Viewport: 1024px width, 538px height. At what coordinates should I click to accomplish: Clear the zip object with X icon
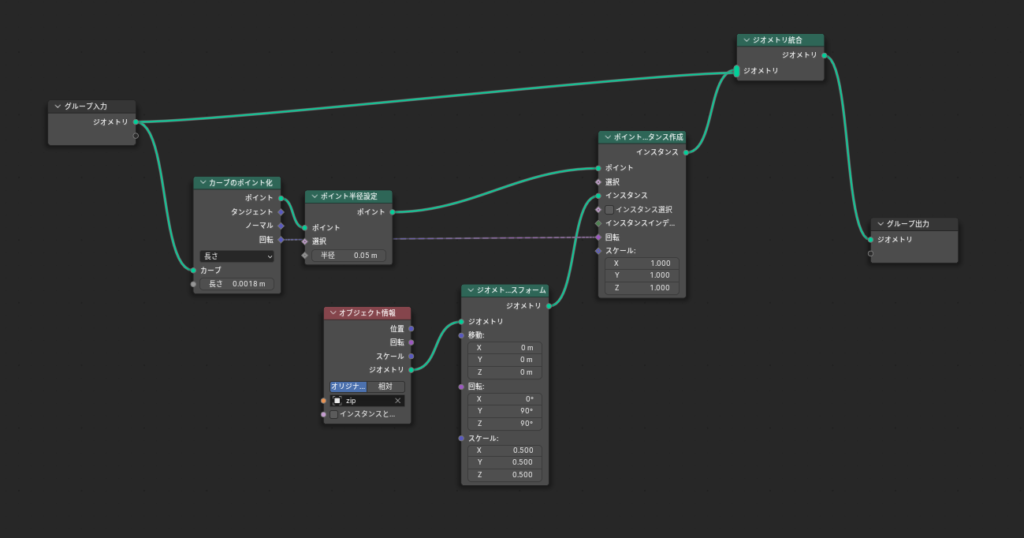(397, 401)
